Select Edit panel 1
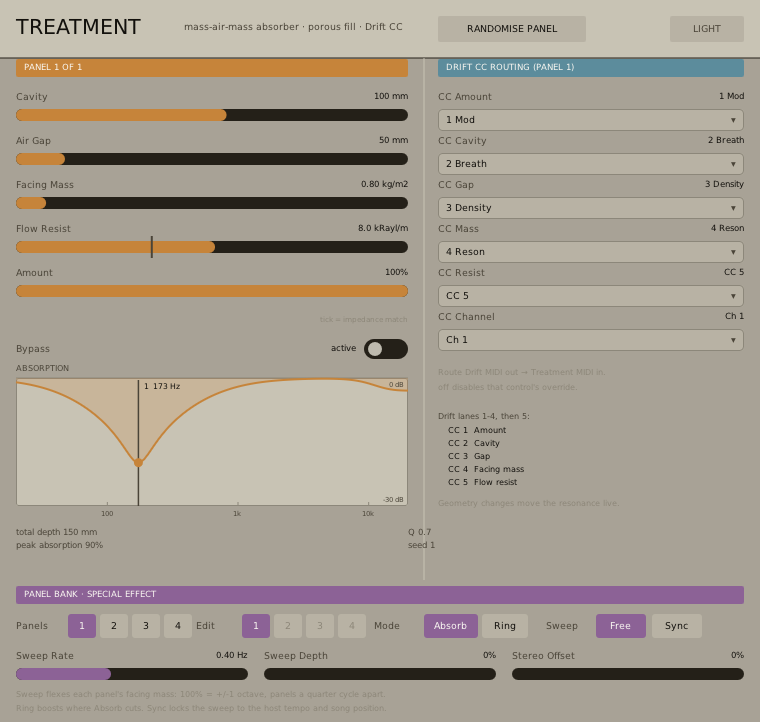Viewport: 760px width, 722px height. pyautogui.click(x=256, y=626)
